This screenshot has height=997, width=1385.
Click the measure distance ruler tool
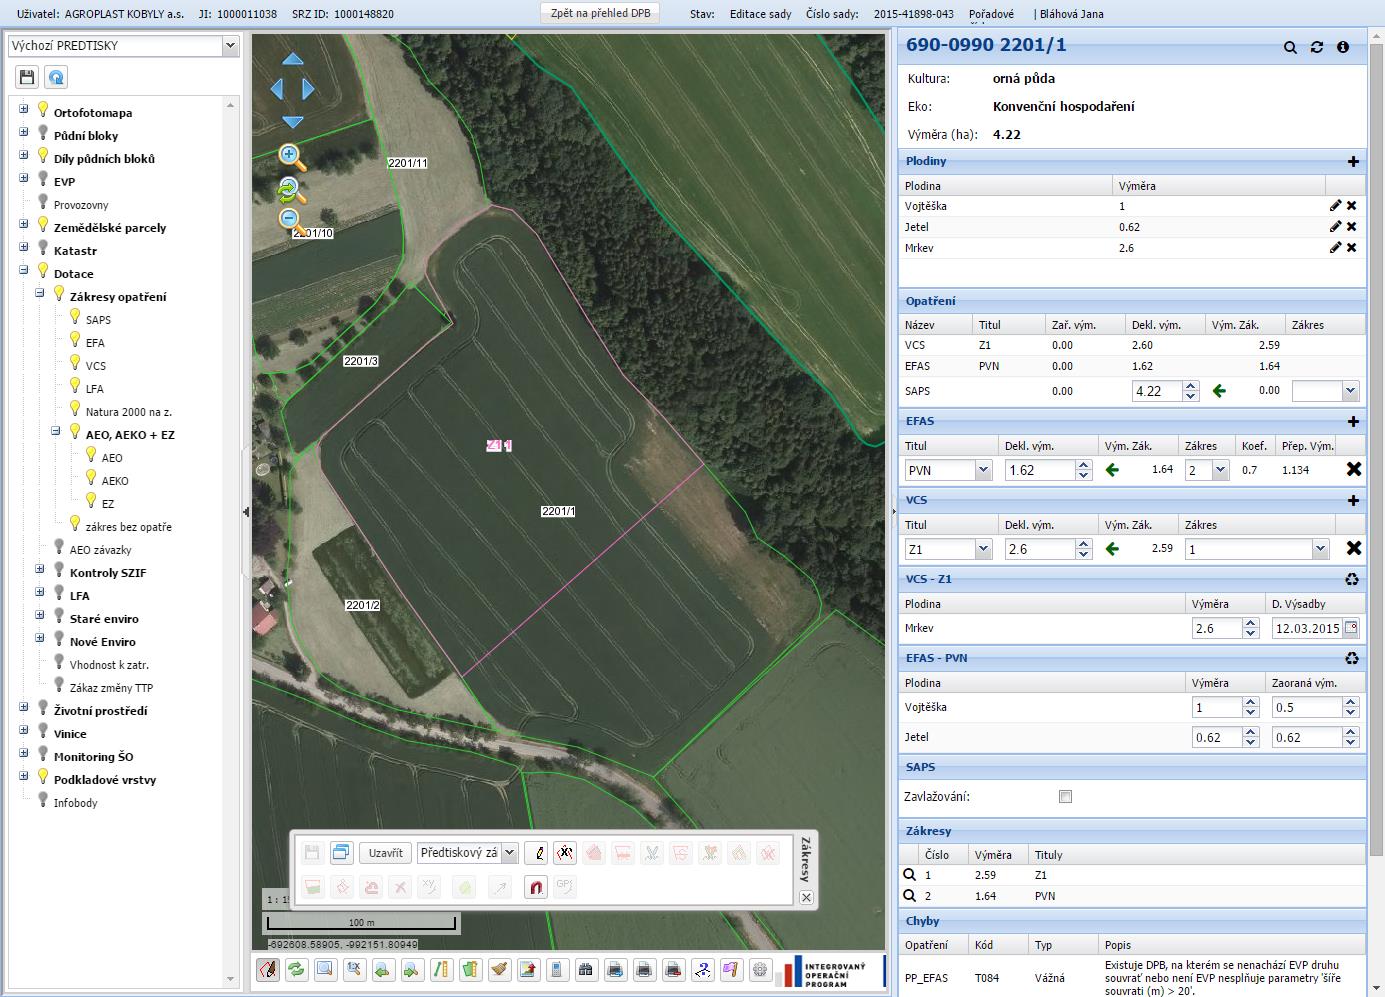click(441, 969)
